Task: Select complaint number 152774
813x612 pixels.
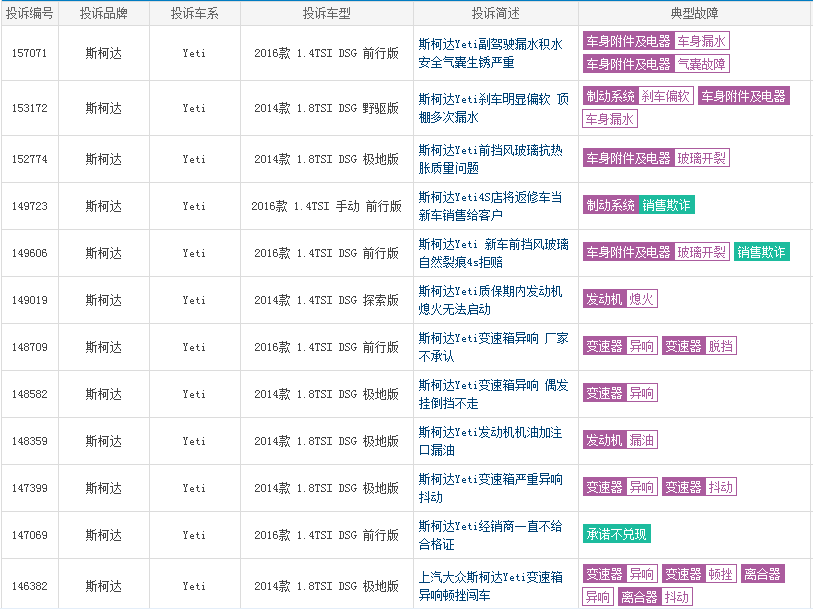Action: 30,159
